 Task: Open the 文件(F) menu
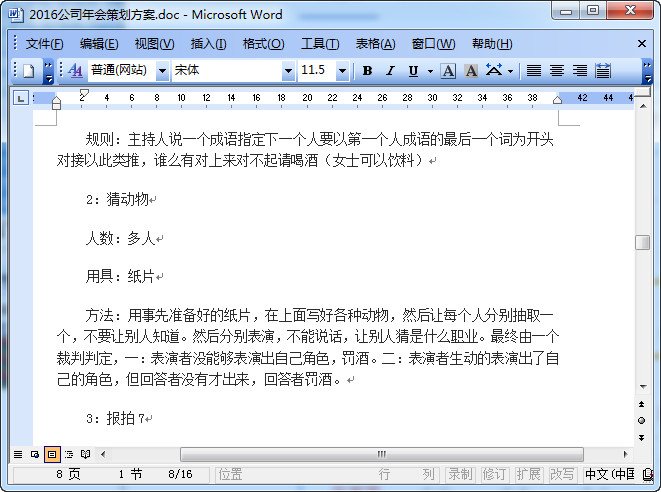coord(44,44)
